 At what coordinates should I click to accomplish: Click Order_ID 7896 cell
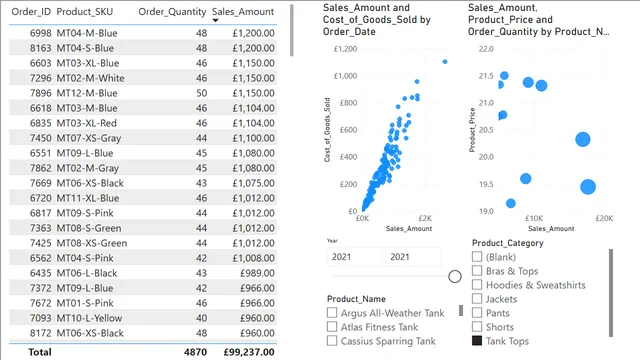tap(40, 93)
